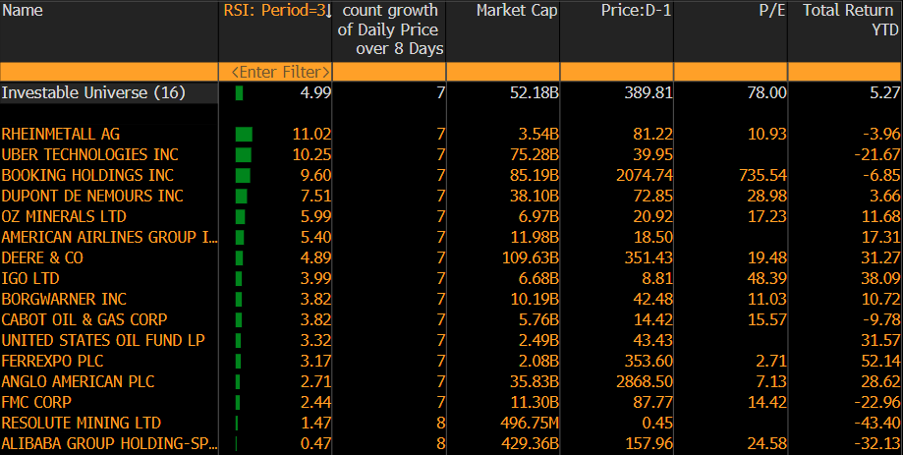Click the filter field under Total Return YTD
Viewport: 904px width, 456px height.
click(845, 71)
